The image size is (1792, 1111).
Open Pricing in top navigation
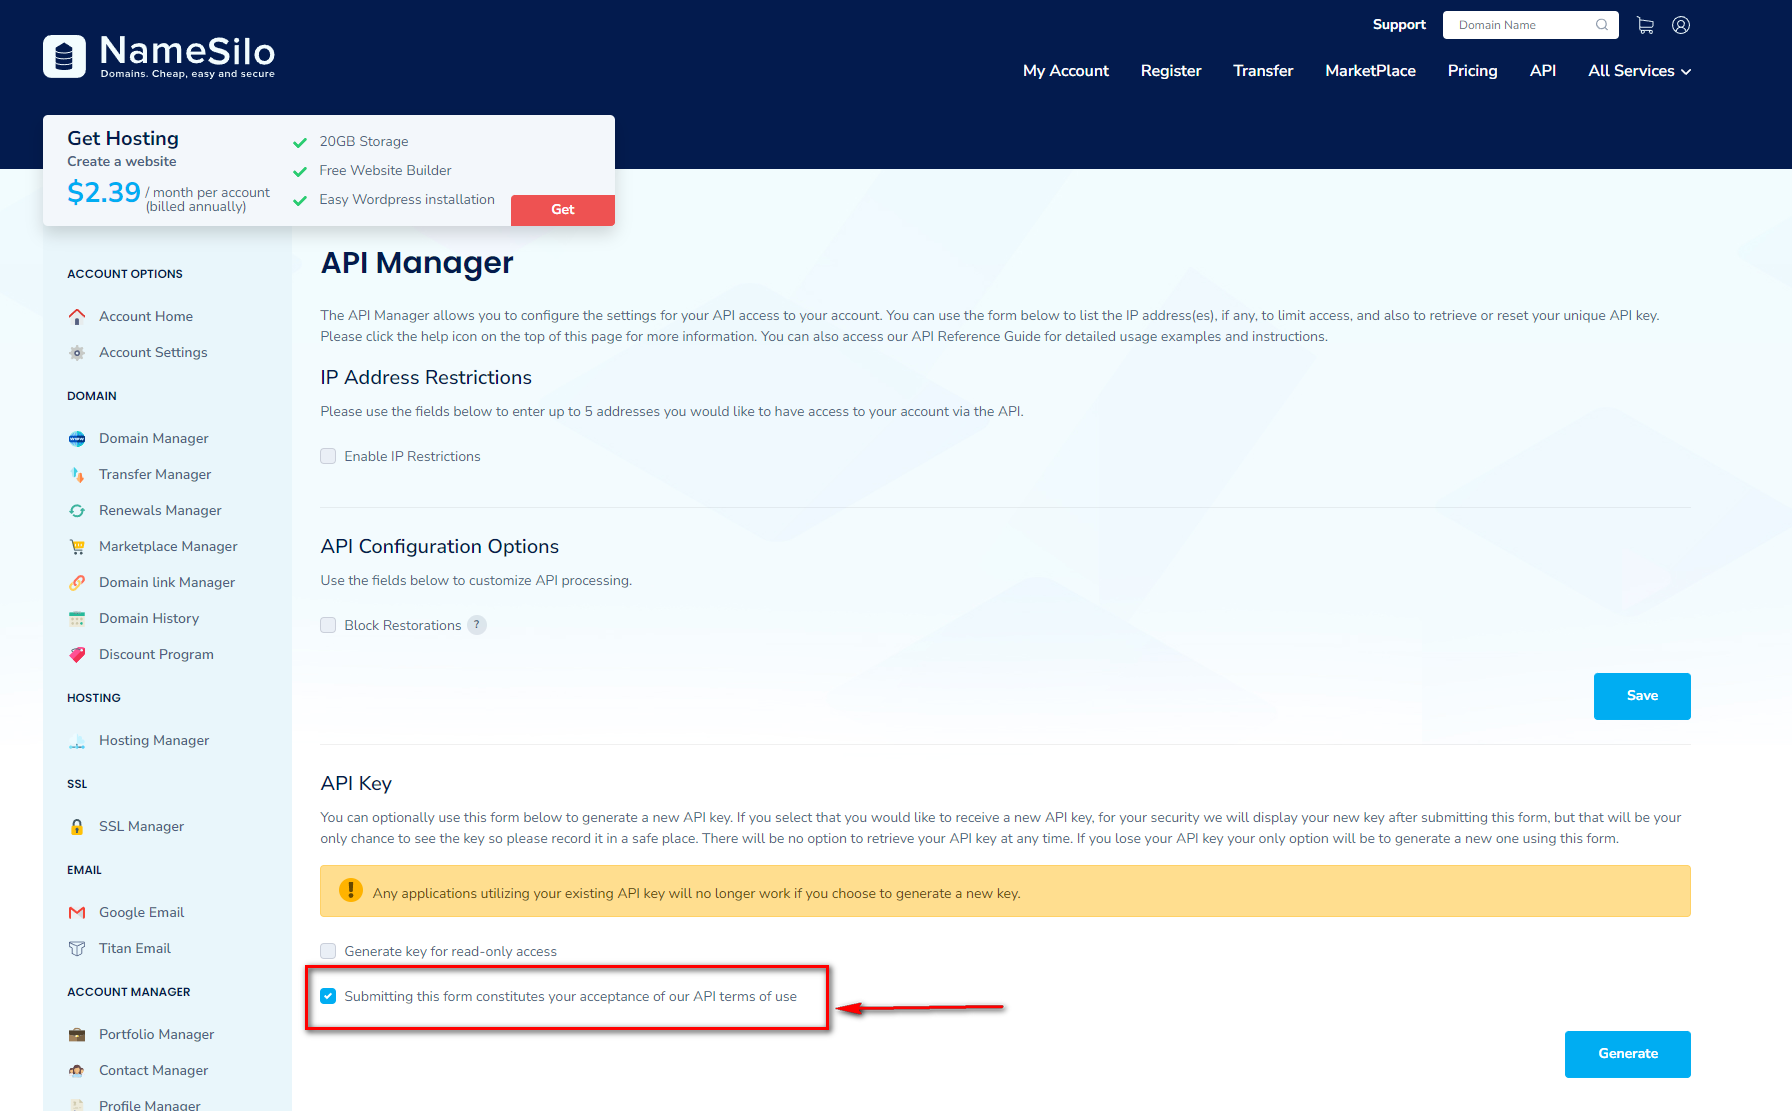tap(1472, 71)
